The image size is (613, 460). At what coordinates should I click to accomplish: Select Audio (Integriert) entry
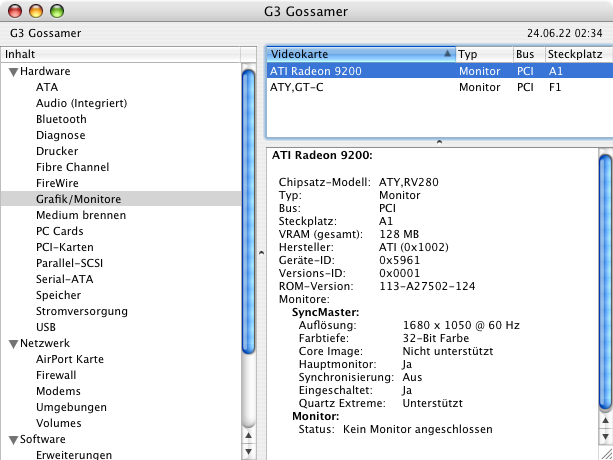coord(82,103)
